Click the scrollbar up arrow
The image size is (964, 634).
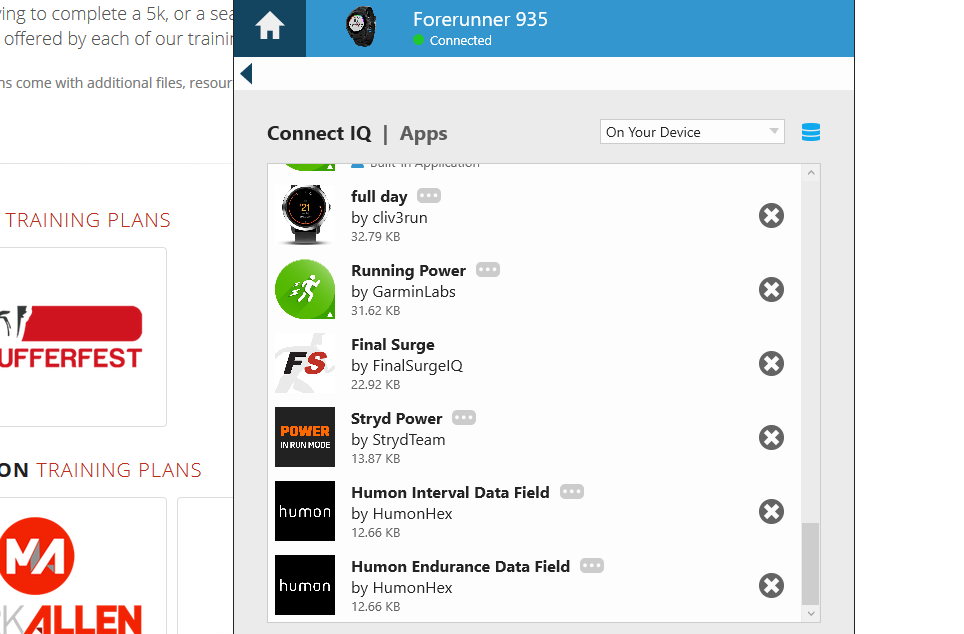pyautogui.click(x=811, y=173)
